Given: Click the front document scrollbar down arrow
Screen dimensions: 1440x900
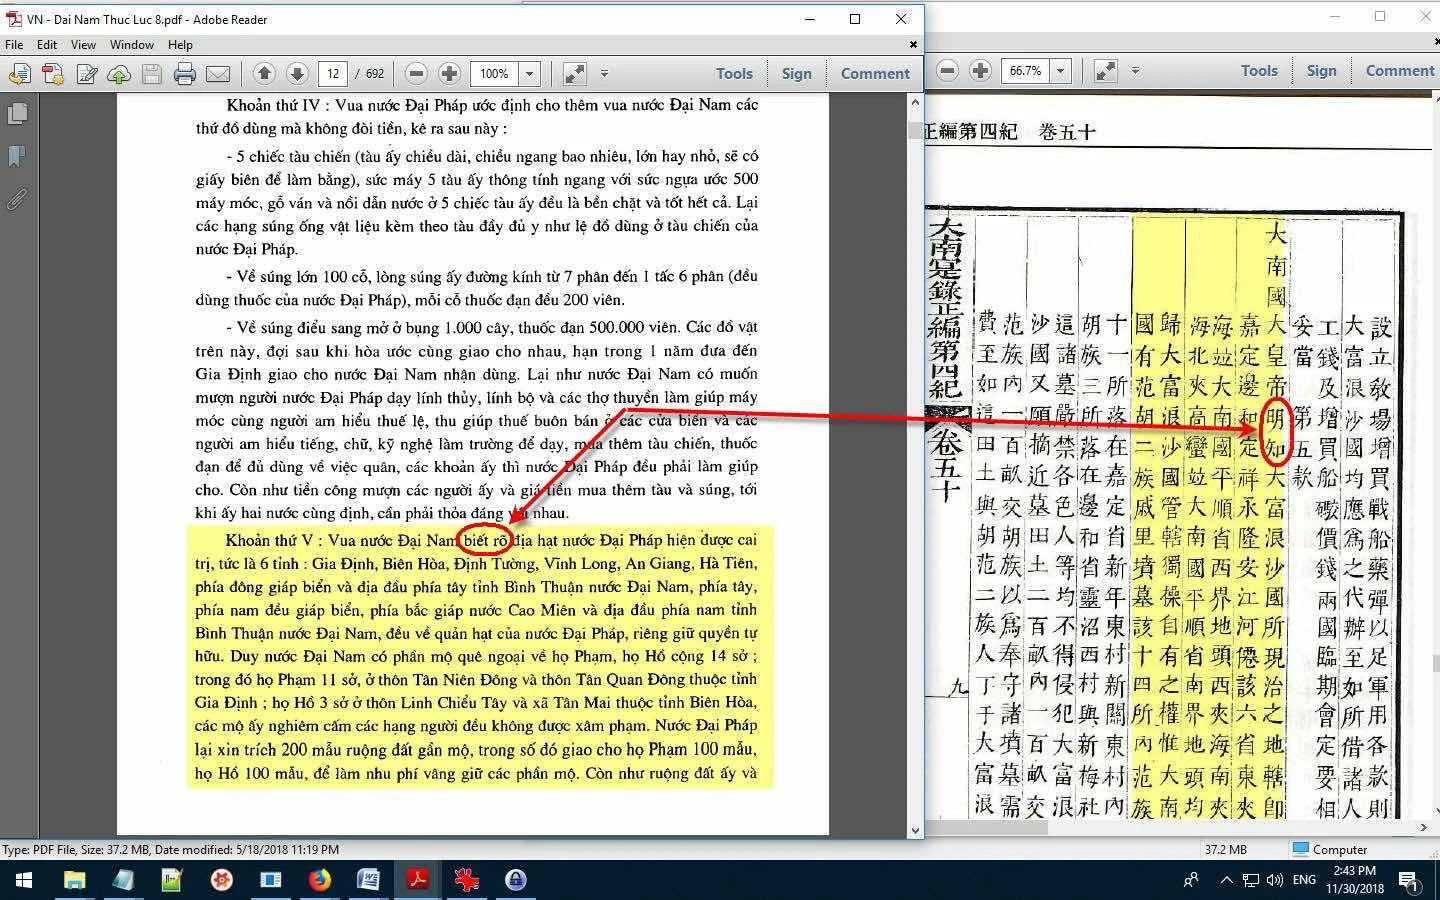Looking at the screenshot, I should tap(915, 830).
